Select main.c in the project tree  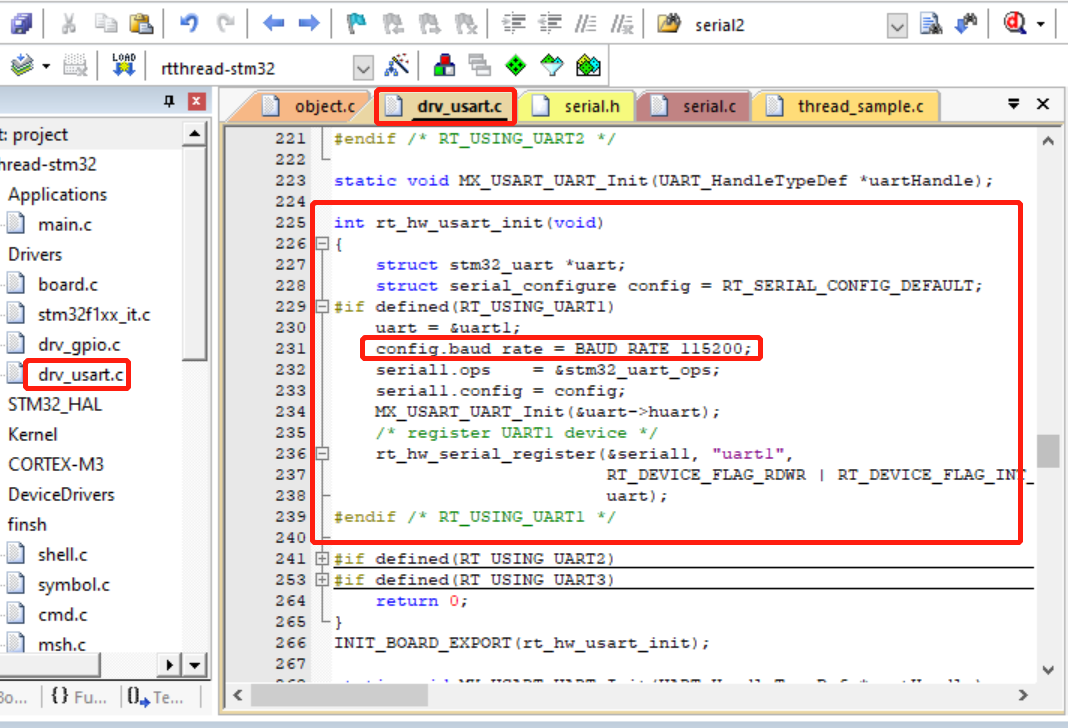pyautogui.click(x=65, y=225)
